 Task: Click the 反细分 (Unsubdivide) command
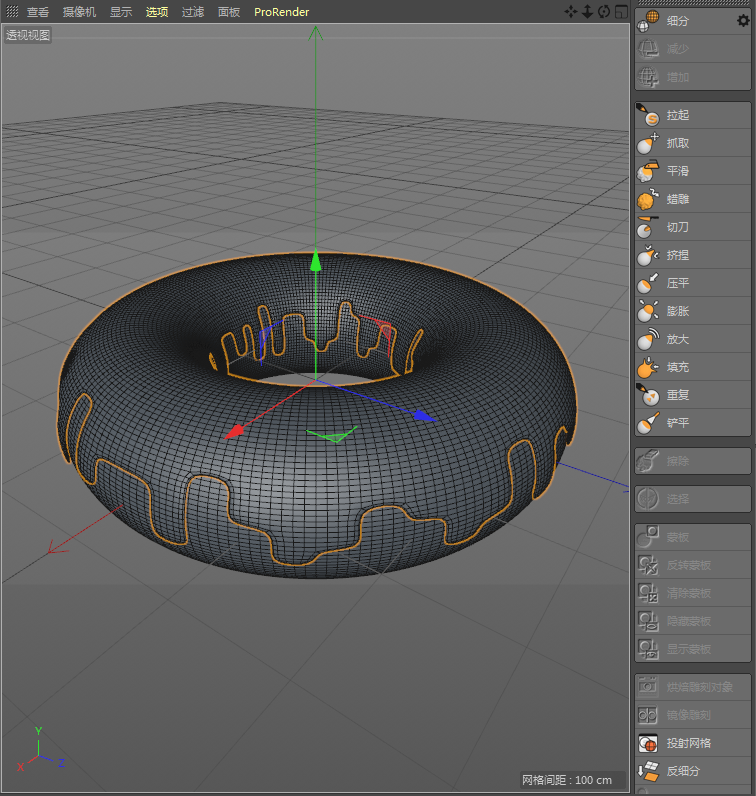(x=683, y=771)
